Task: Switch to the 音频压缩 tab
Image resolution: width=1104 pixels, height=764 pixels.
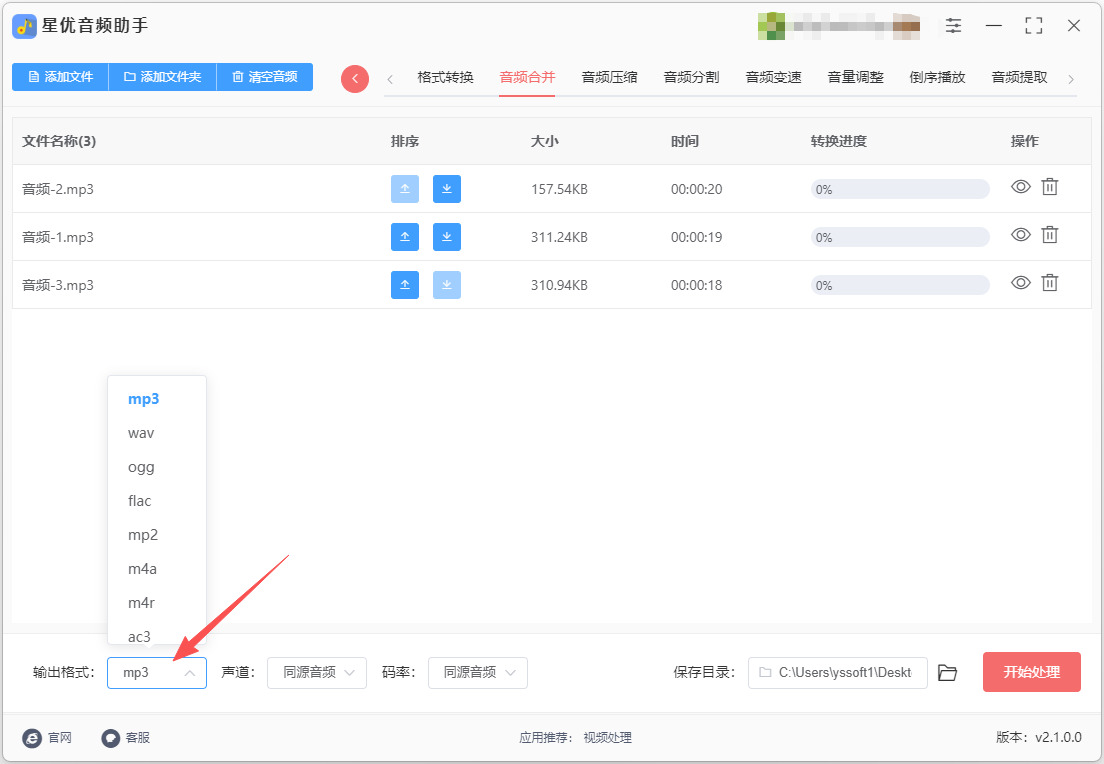Action: click(609, 77)
